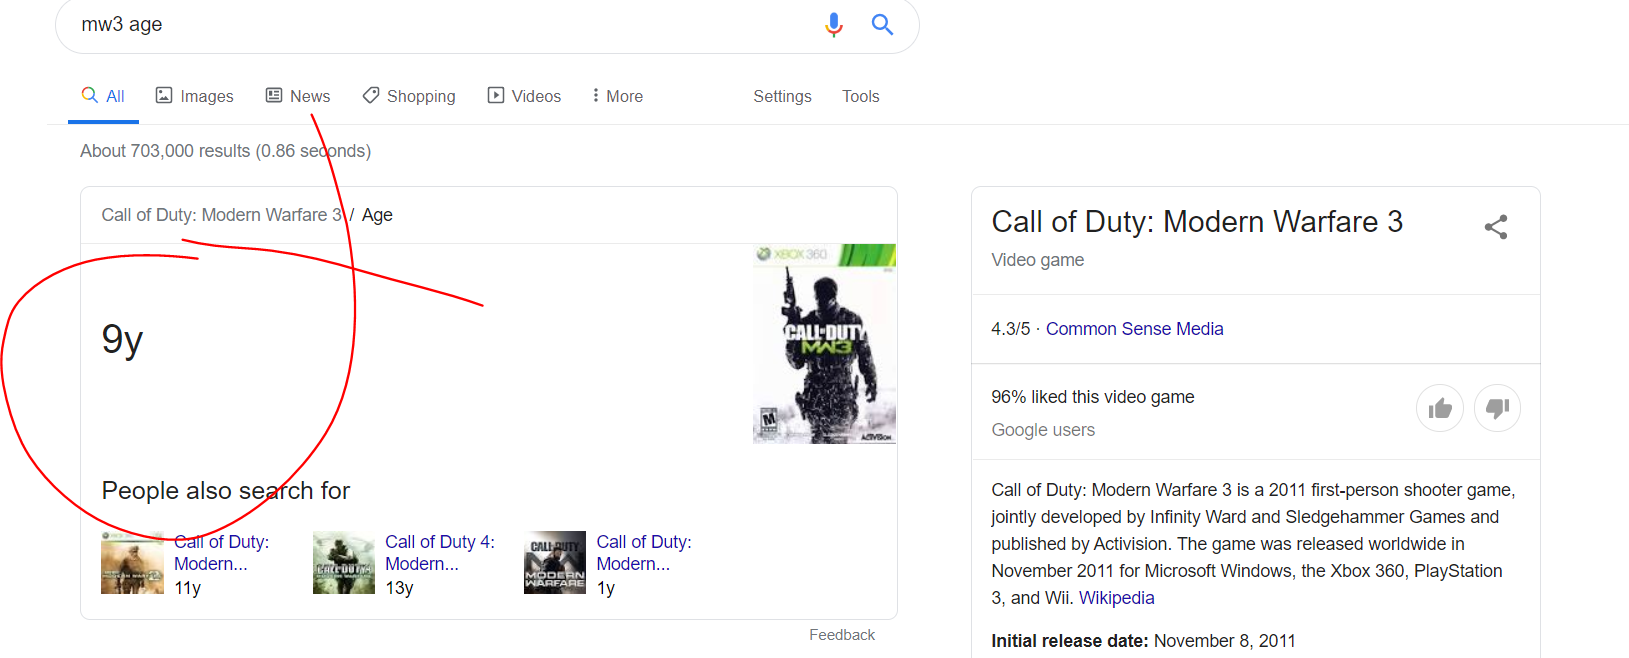Screen dimensions: 1629x658
Task: Open the search Tools option
Action: 860,96
